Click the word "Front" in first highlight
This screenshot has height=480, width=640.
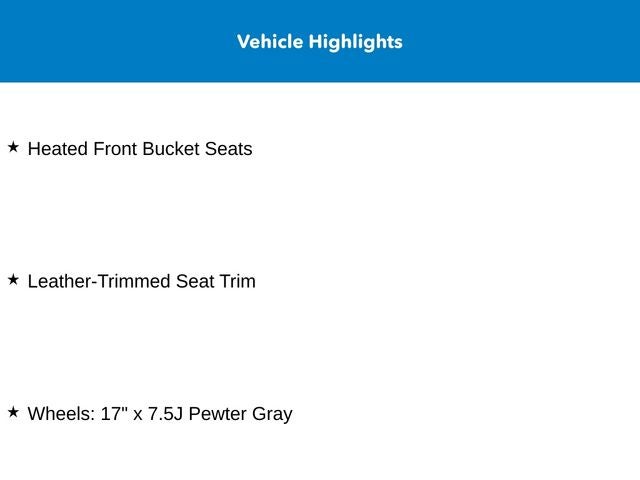(x=115, y=149)
